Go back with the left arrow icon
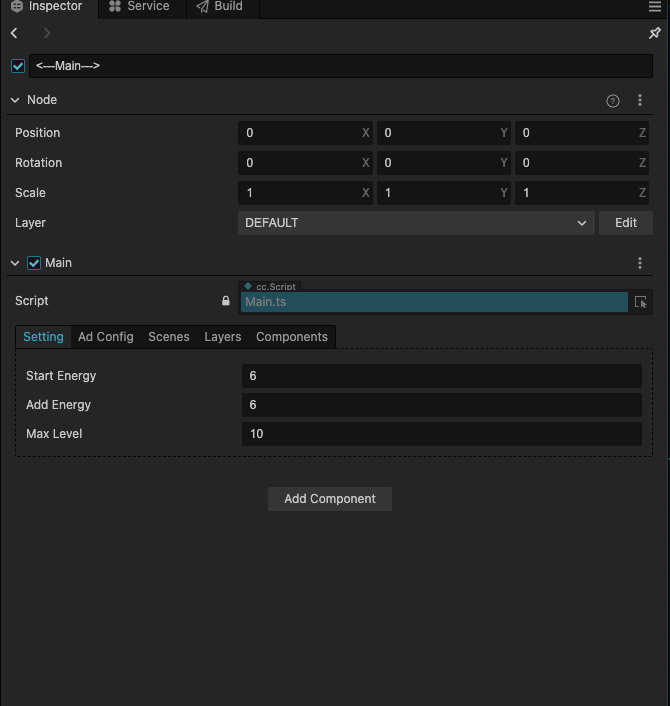The height and width of the screenshot is (706, 670). pyautogui.click(x=14, y=33)
